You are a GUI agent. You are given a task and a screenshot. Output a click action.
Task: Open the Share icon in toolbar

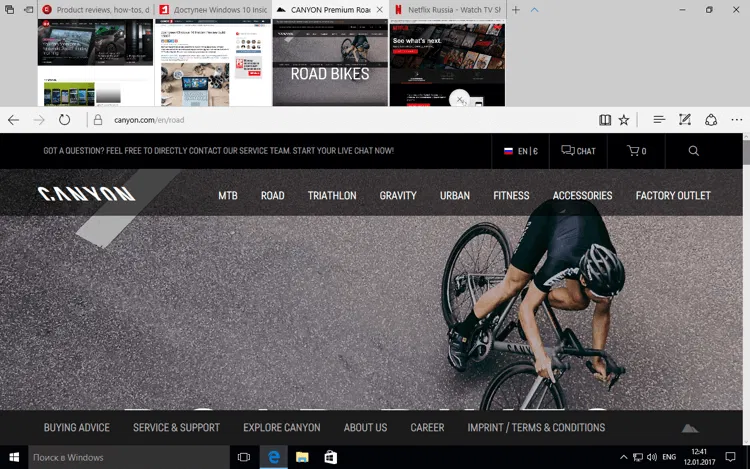tap(711, 120)
